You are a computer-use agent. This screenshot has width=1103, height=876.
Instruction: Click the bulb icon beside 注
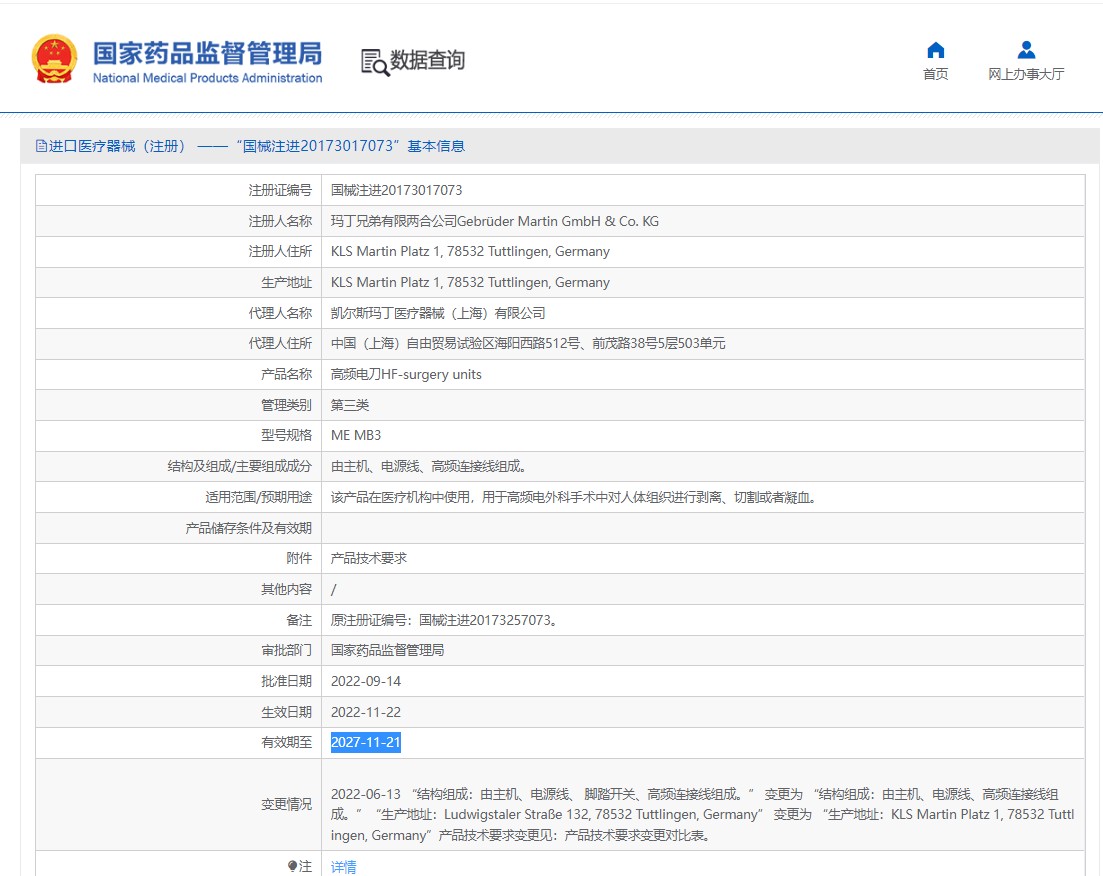click(293, 866)
